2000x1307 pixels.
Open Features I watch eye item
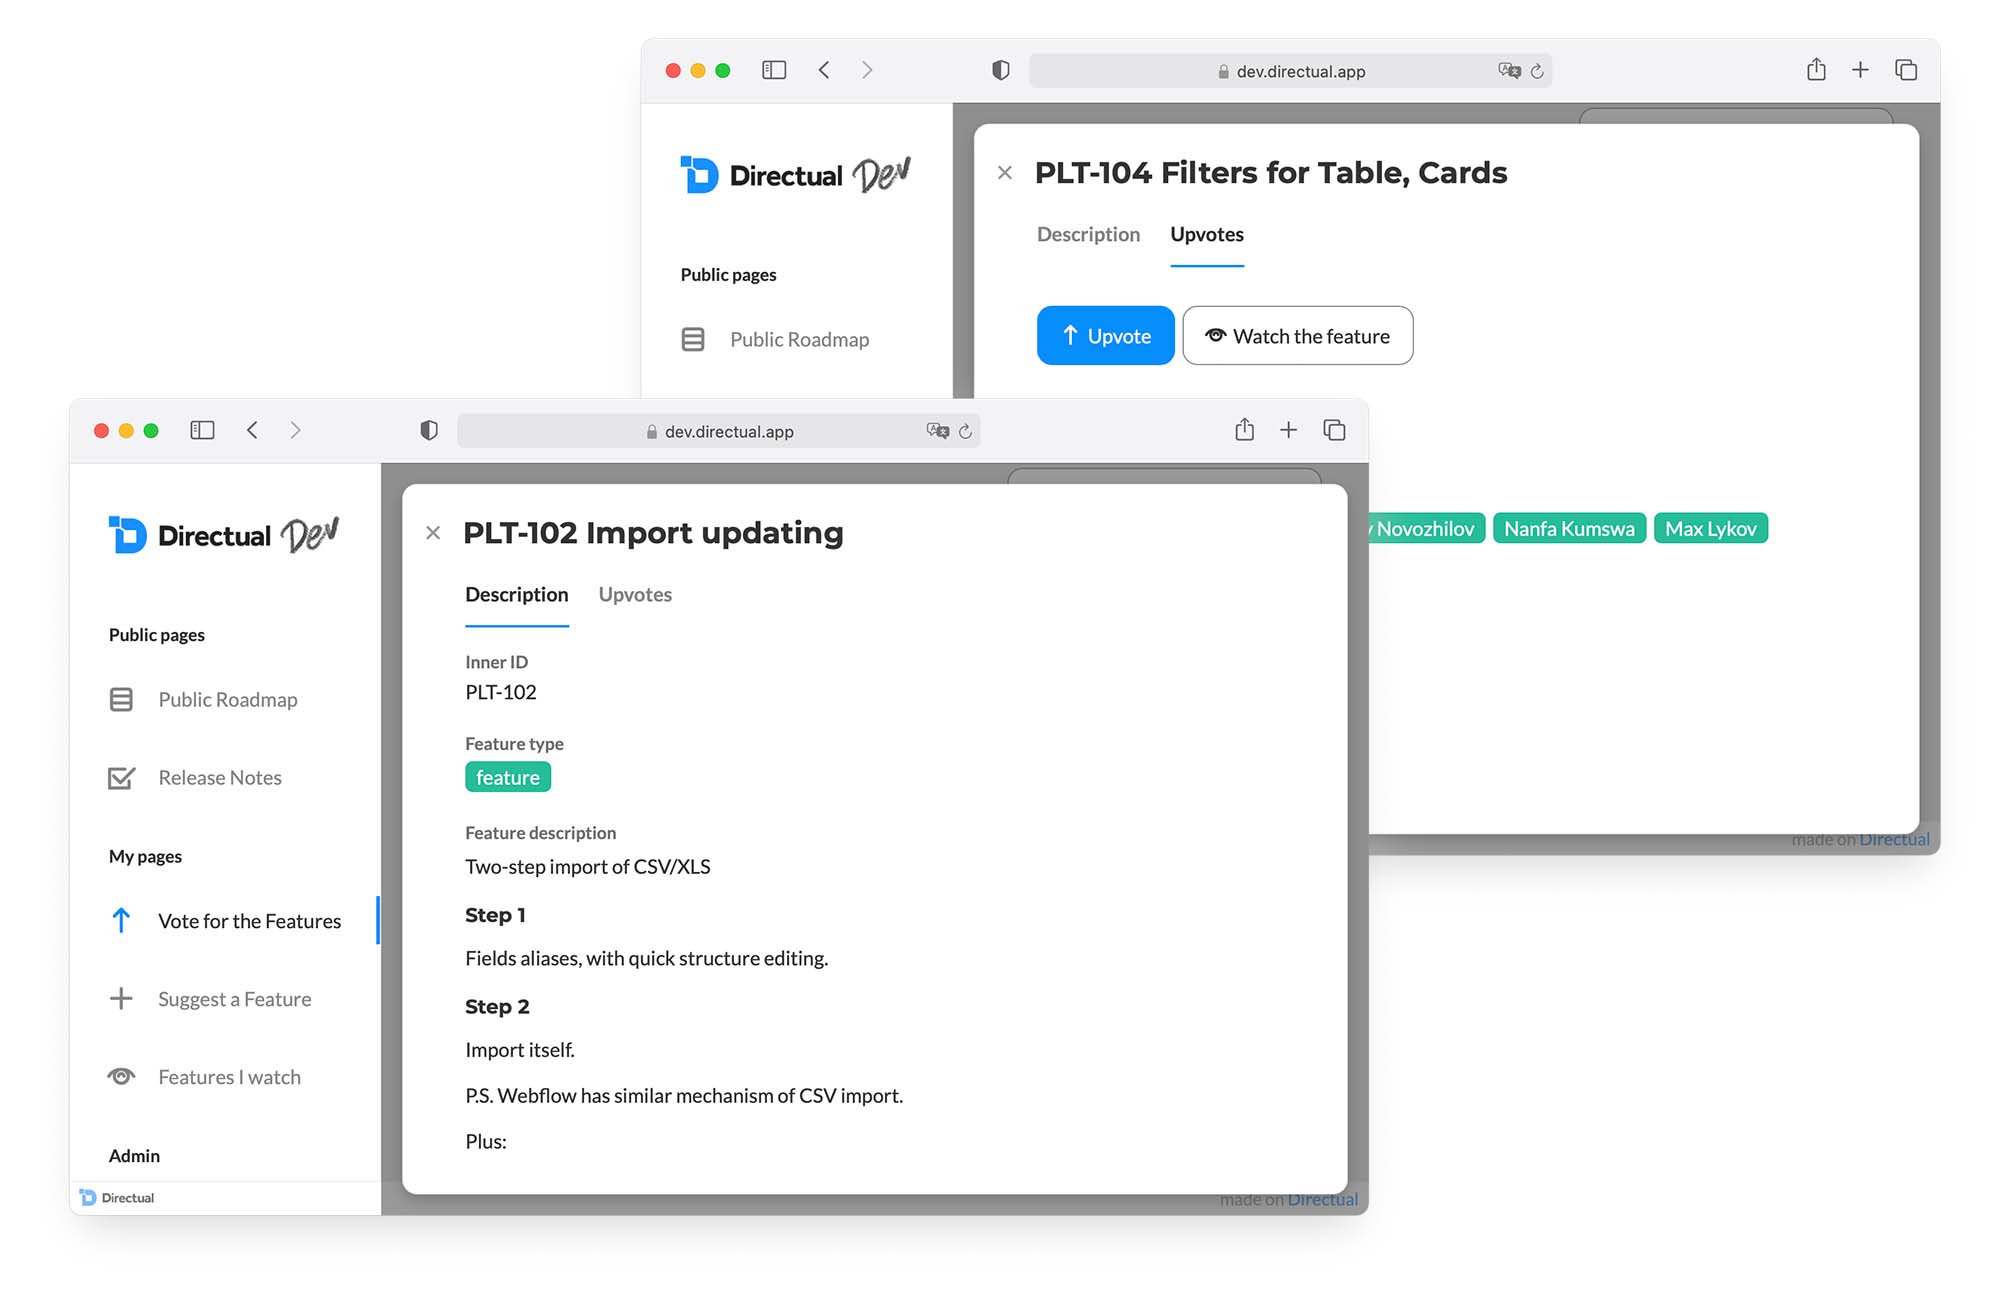point(229,1077)
